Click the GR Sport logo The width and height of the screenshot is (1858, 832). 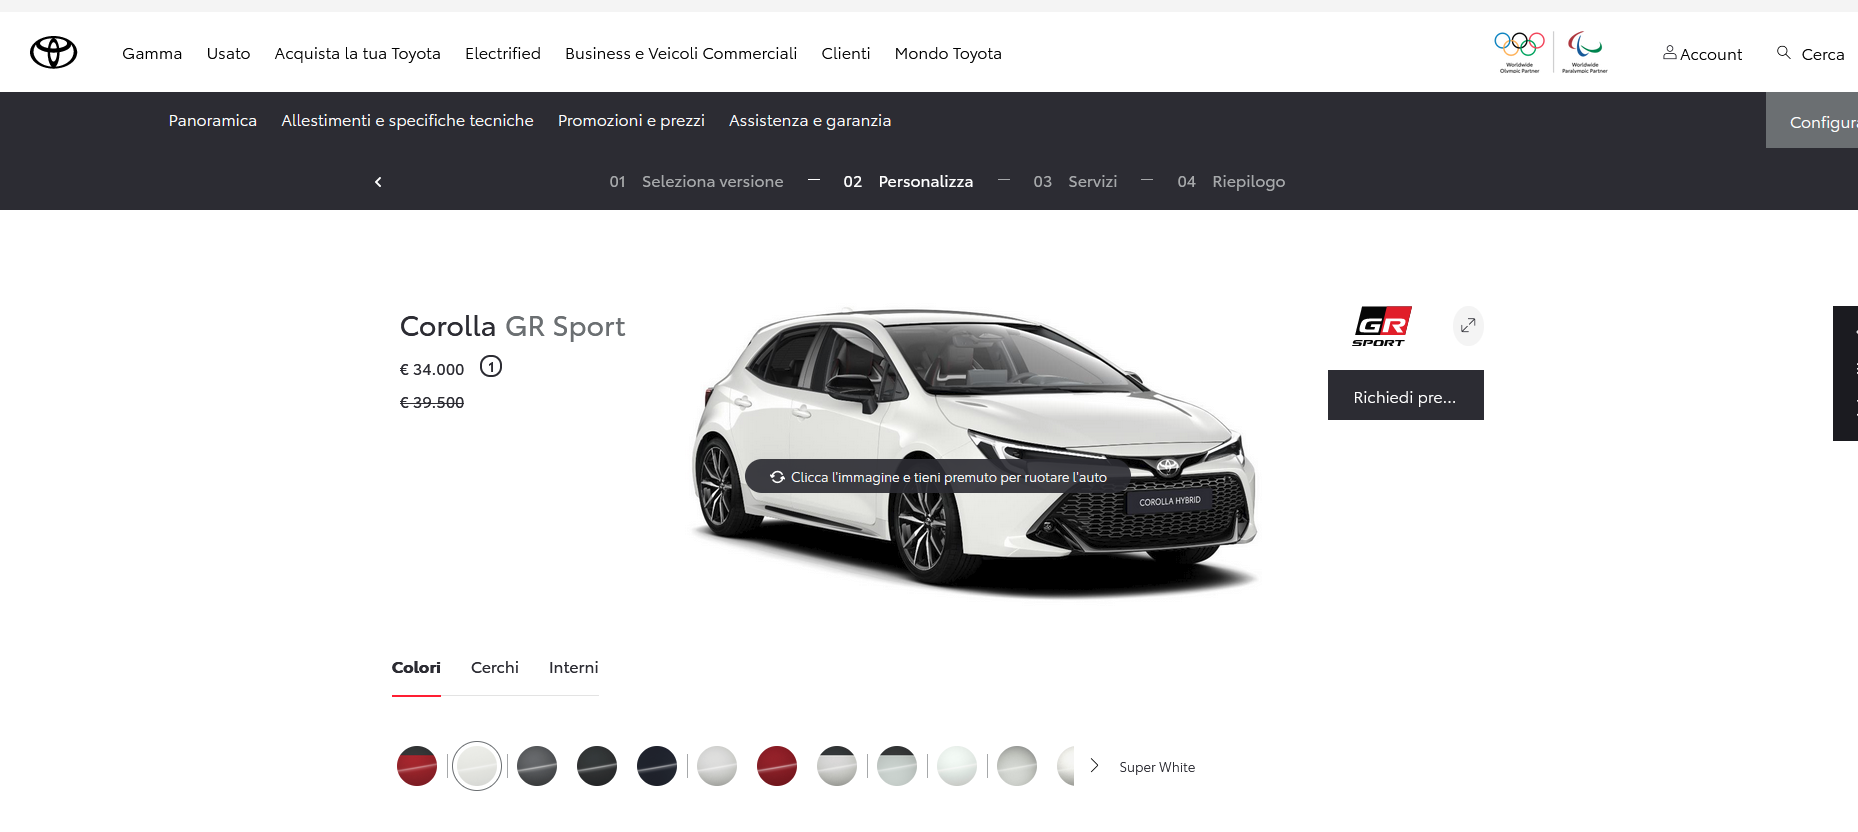[x=1382, y=327]
